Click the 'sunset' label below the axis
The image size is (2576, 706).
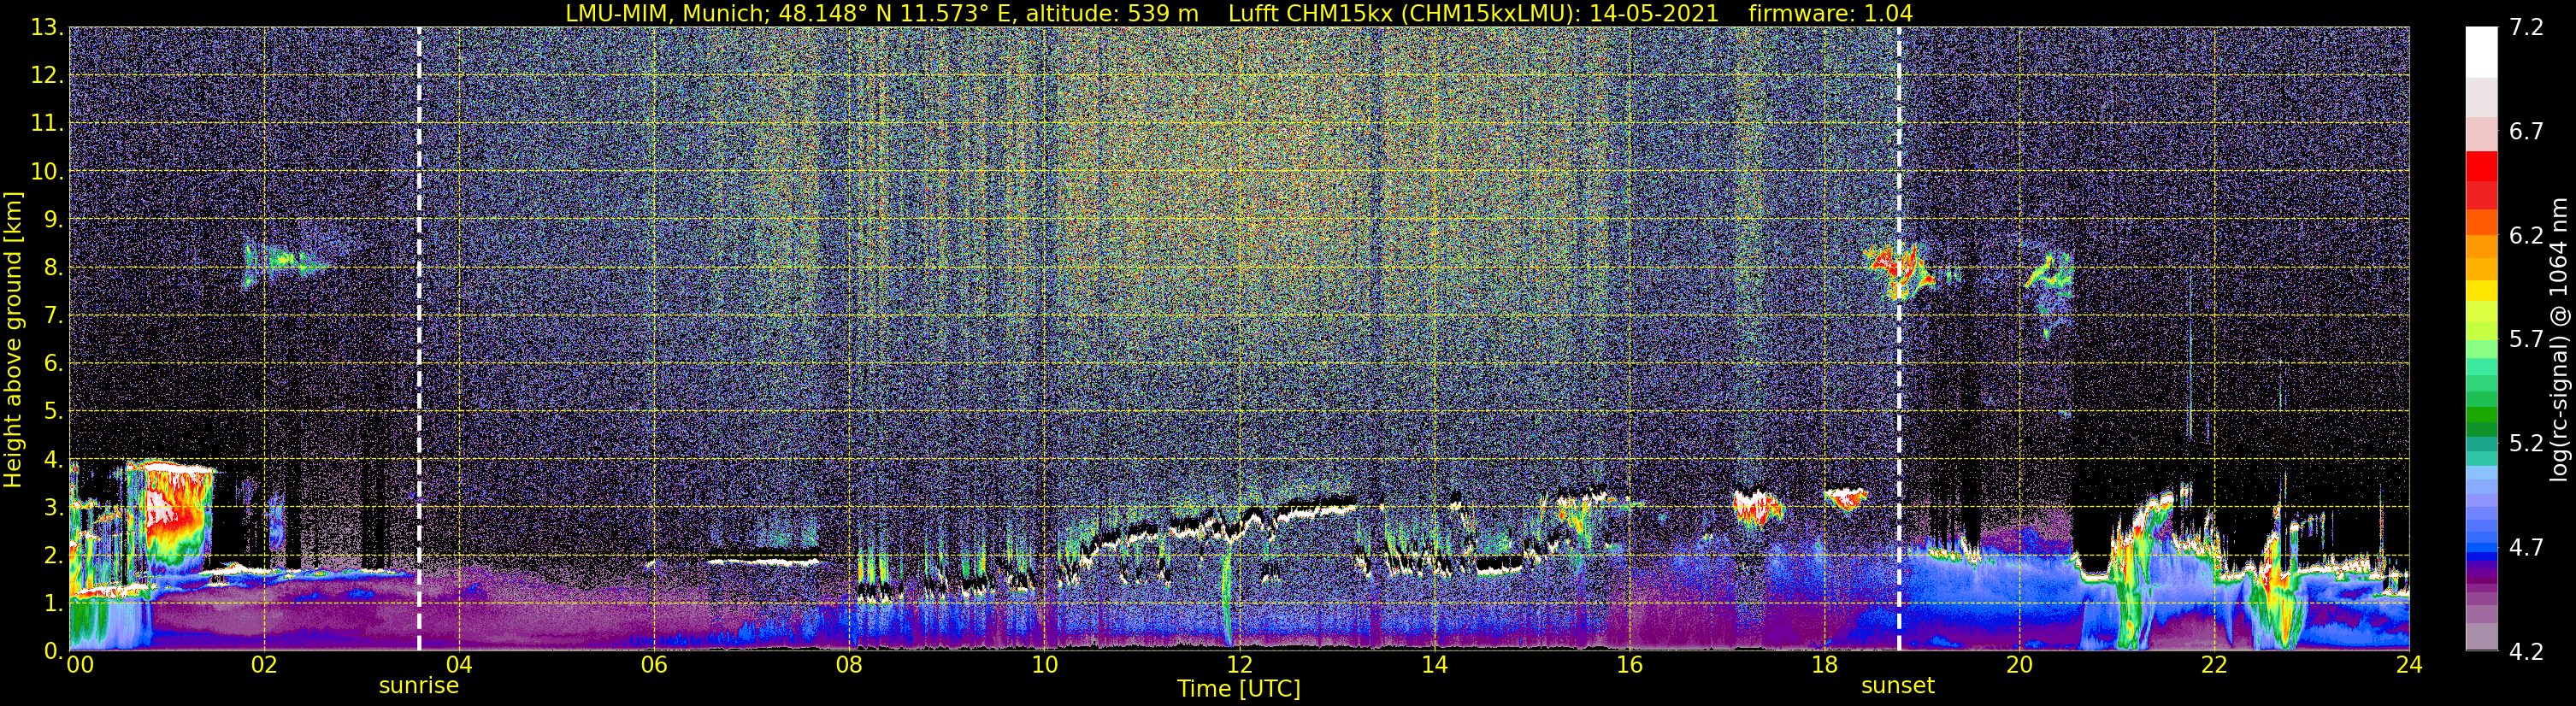[1897, 686]
